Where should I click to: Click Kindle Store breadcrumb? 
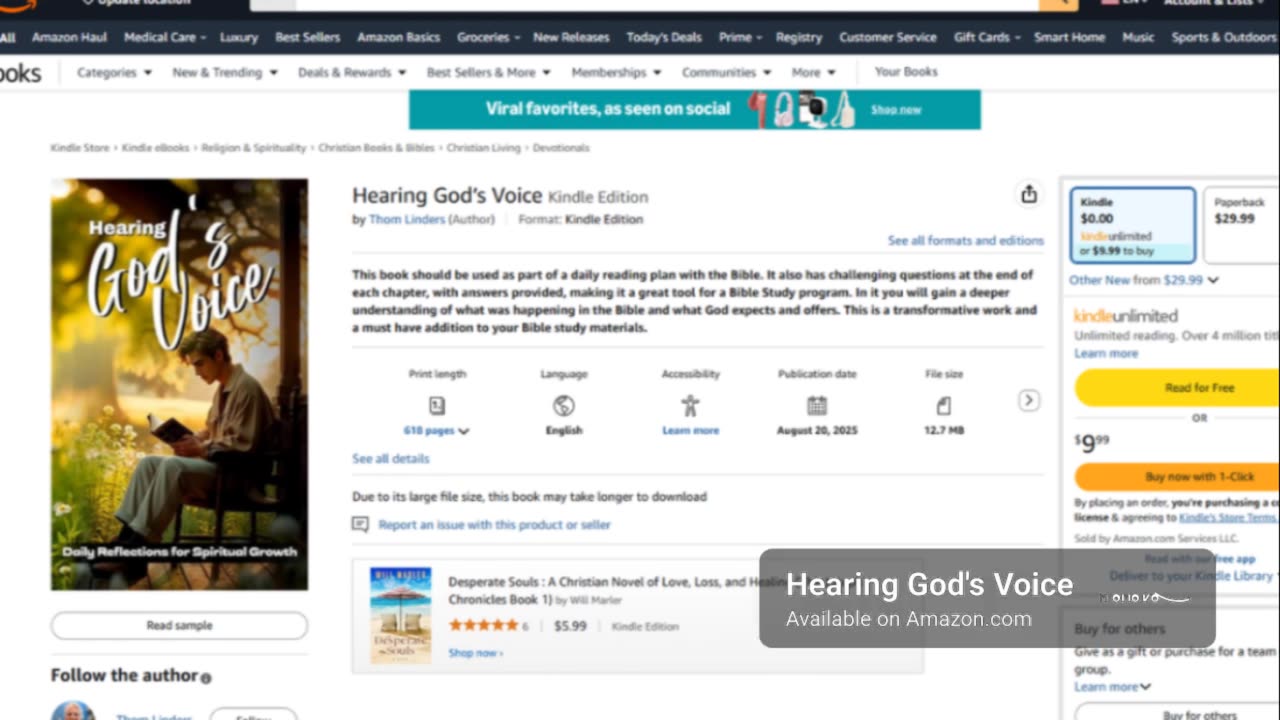80,148
